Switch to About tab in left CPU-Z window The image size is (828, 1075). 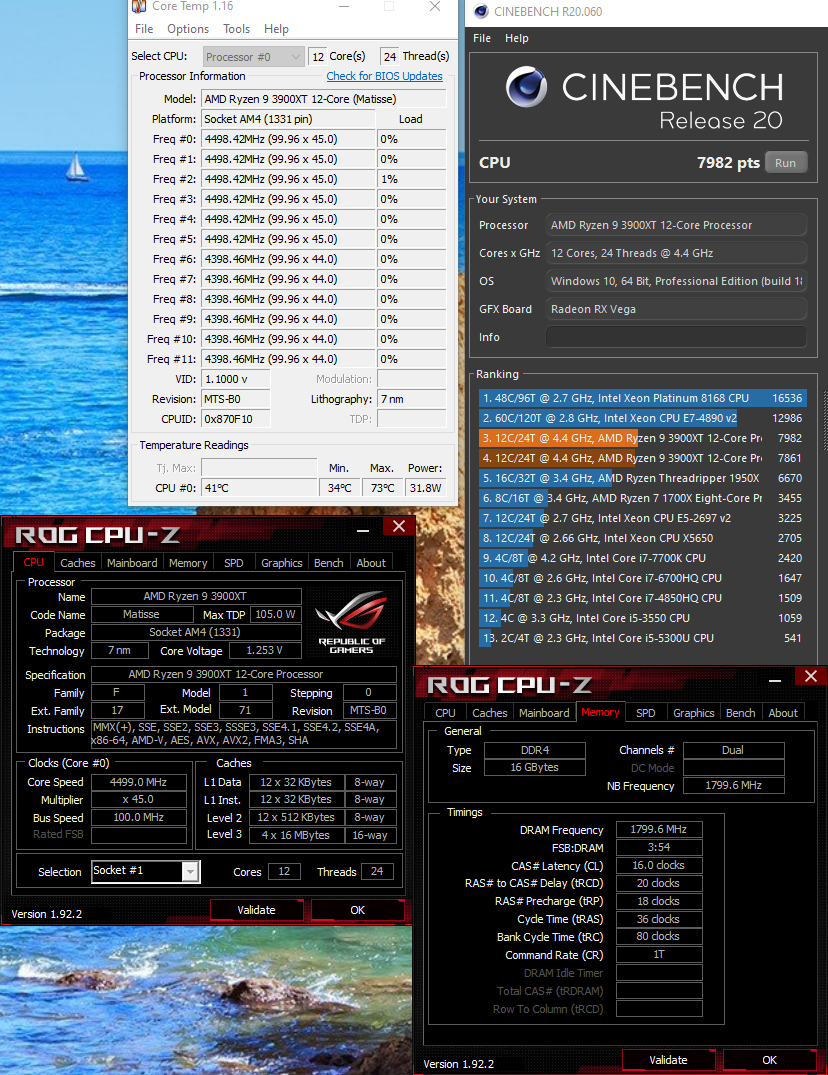point(371,563)
